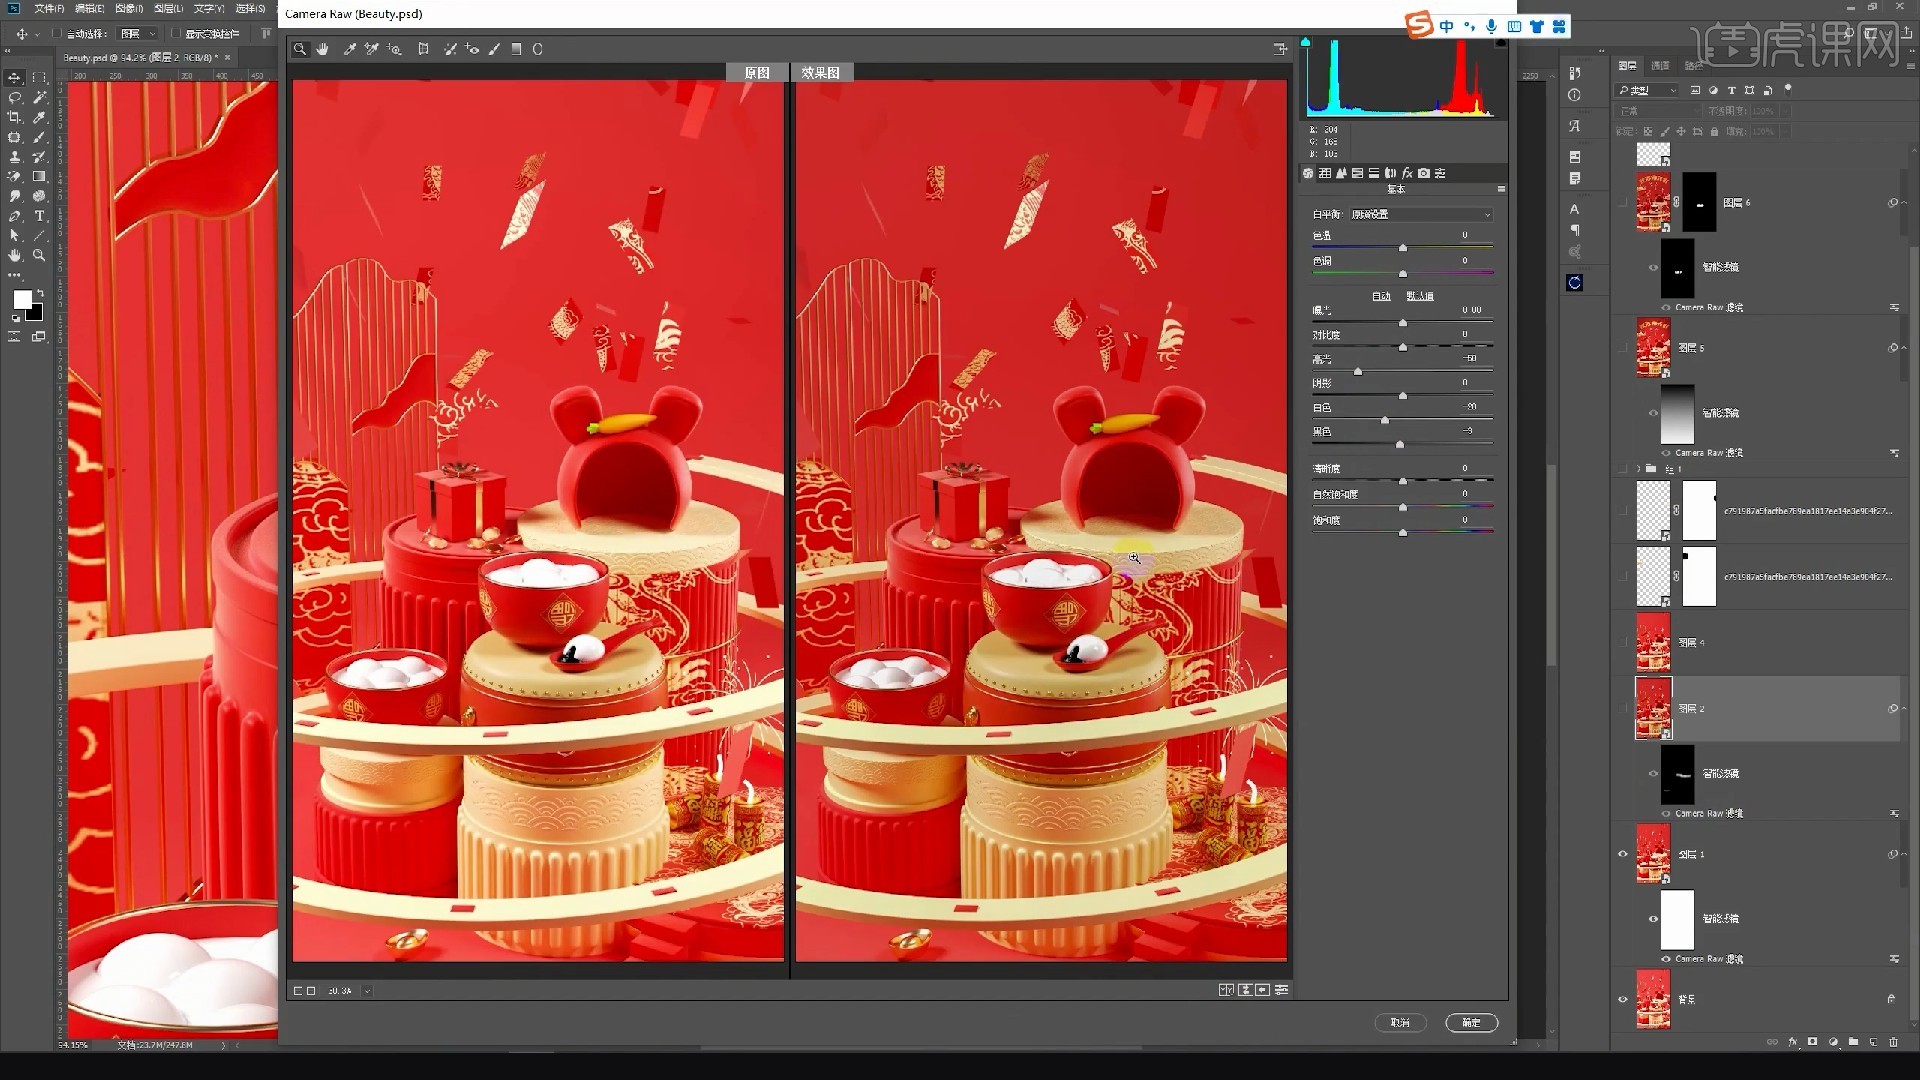The width and height of the screenshot is (1920, 1080).
Task: Toggle highlight clipping warning in histogram
Action: click(x=1500, y=42)
